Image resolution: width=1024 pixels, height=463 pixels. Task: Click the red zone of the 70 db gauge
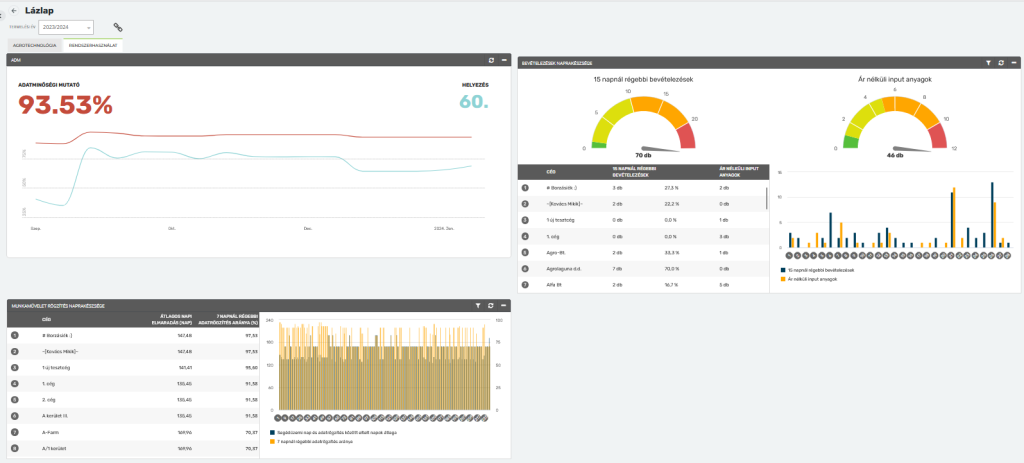pyautogui.click(x=686, y=136)
